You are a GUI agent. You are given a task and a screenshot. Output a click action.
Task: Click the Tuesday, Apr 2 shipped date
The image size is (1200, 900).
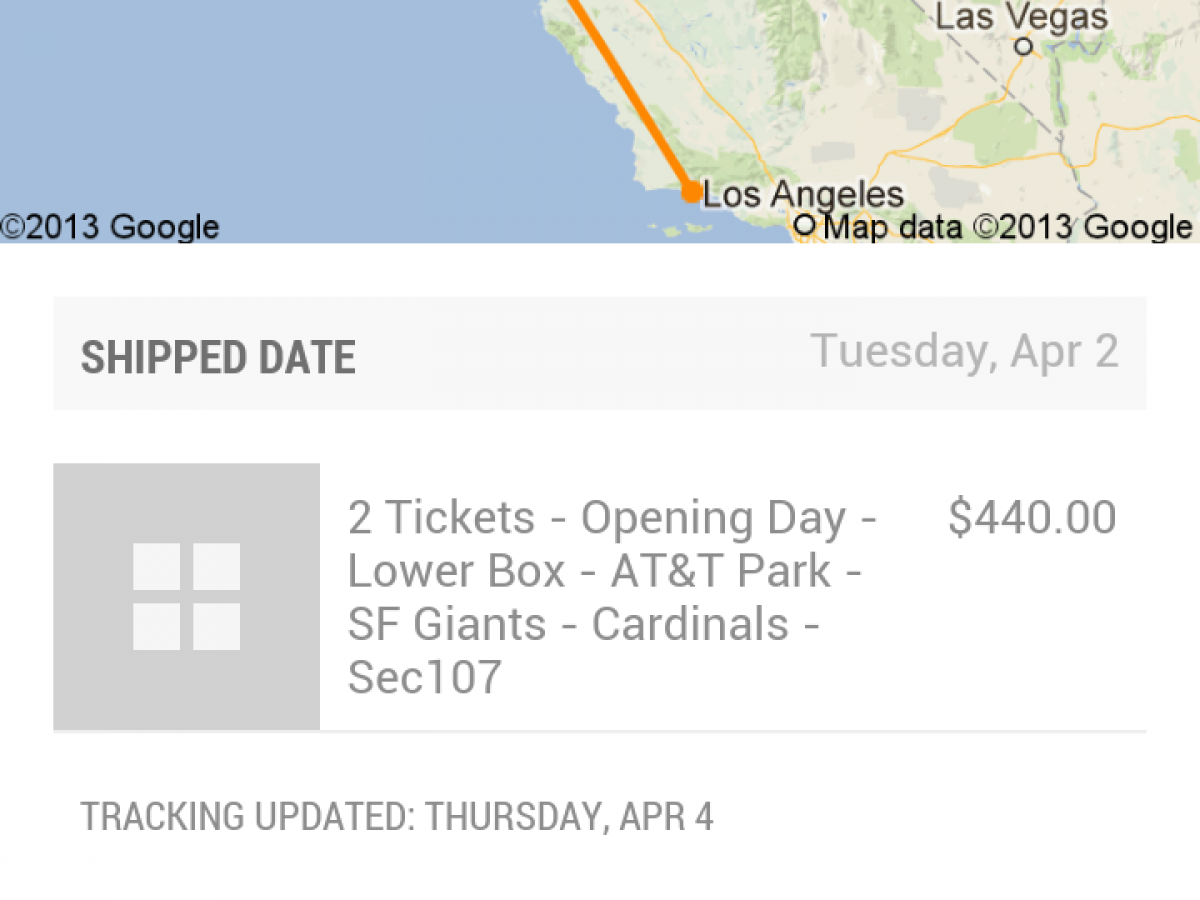964,351
